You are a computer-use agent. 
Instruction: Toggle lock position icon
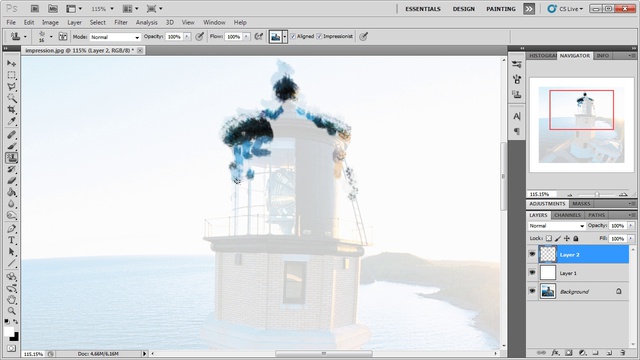tap(567, 238)
